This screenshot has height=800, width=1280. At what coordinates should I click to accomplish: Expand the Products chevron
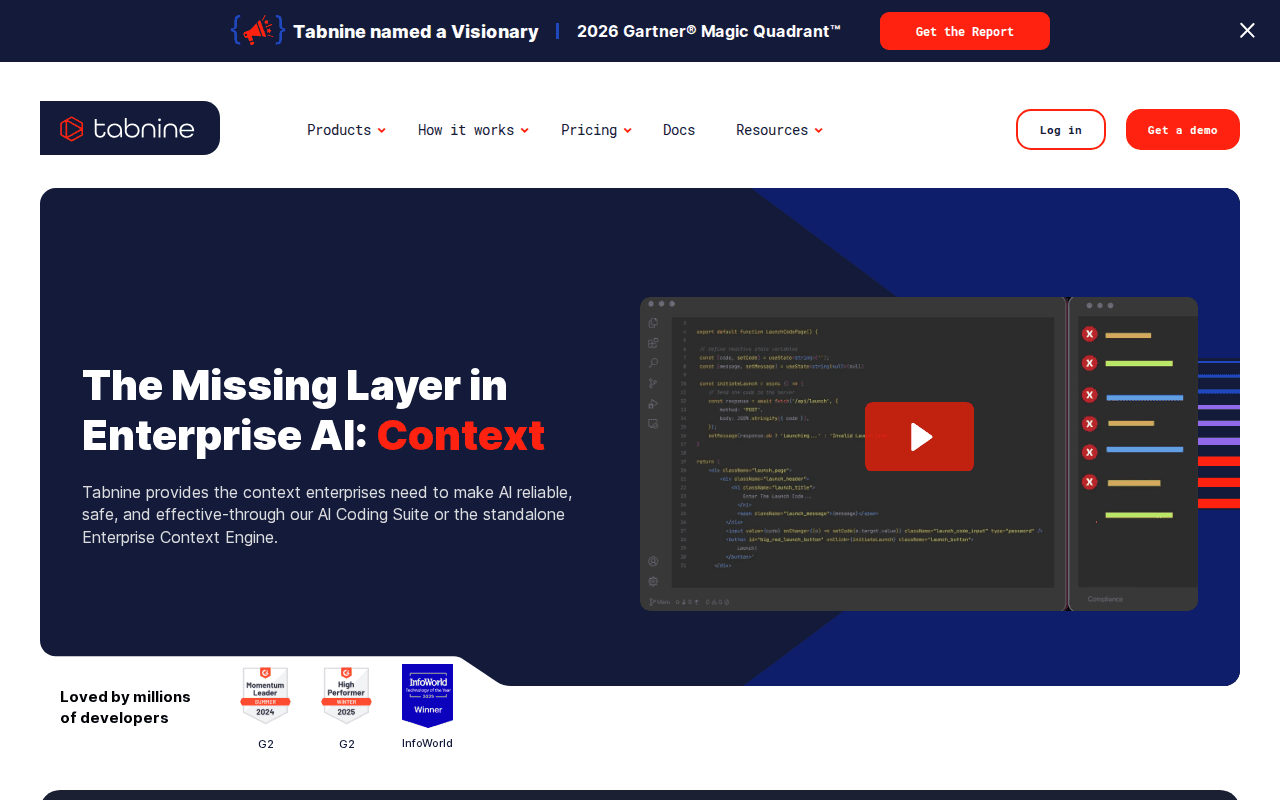[382, 130]
